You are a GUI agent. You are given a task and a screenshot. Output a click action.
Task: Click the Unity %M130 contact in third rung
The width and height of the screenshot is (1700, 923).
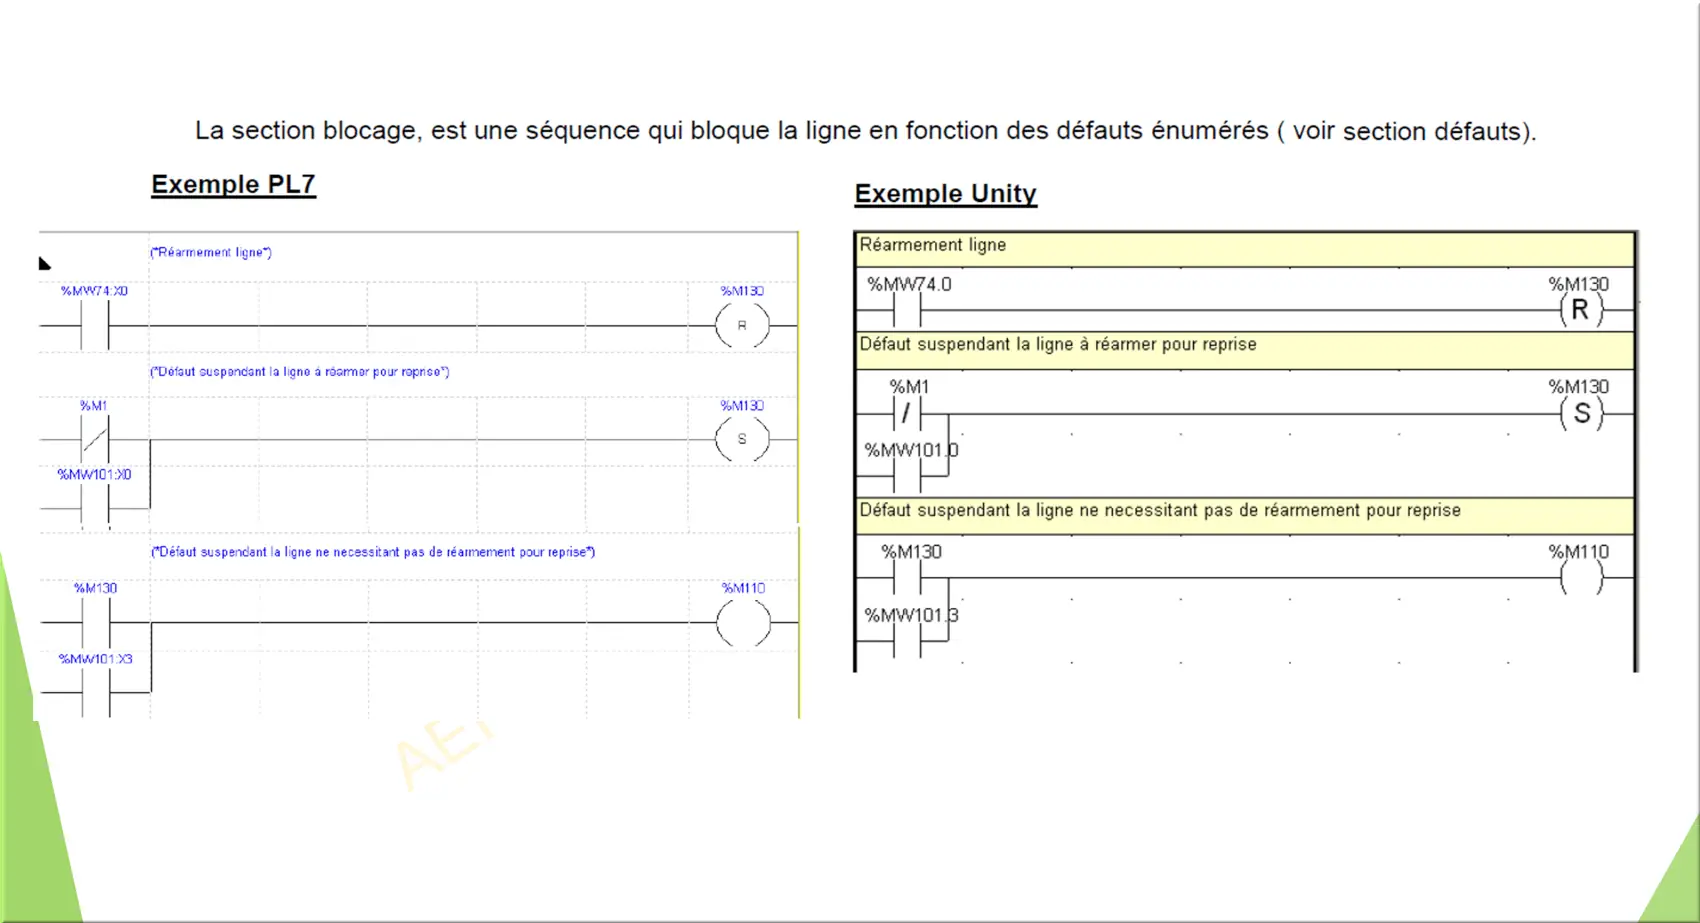coord(907,578)
